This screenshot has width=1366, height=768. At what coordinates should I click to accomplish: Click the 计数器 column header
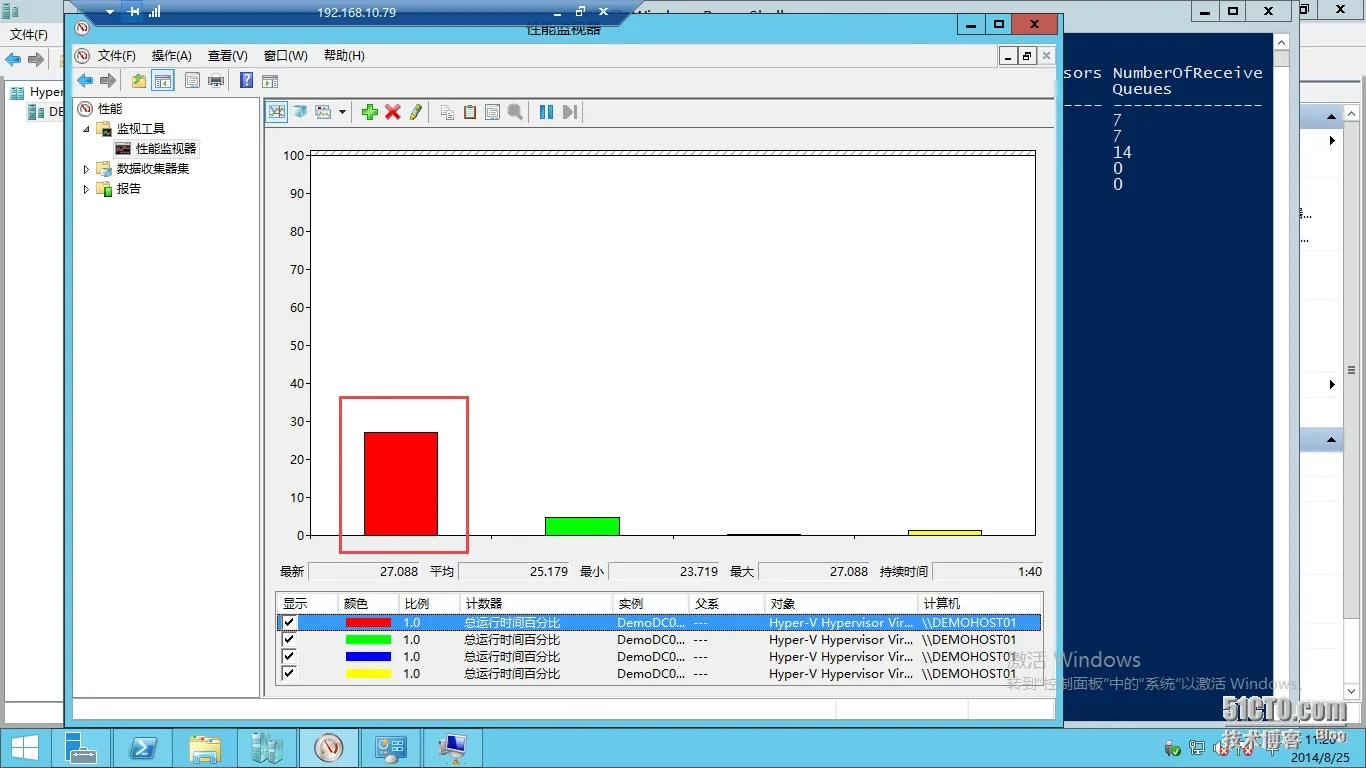(536, 603)
